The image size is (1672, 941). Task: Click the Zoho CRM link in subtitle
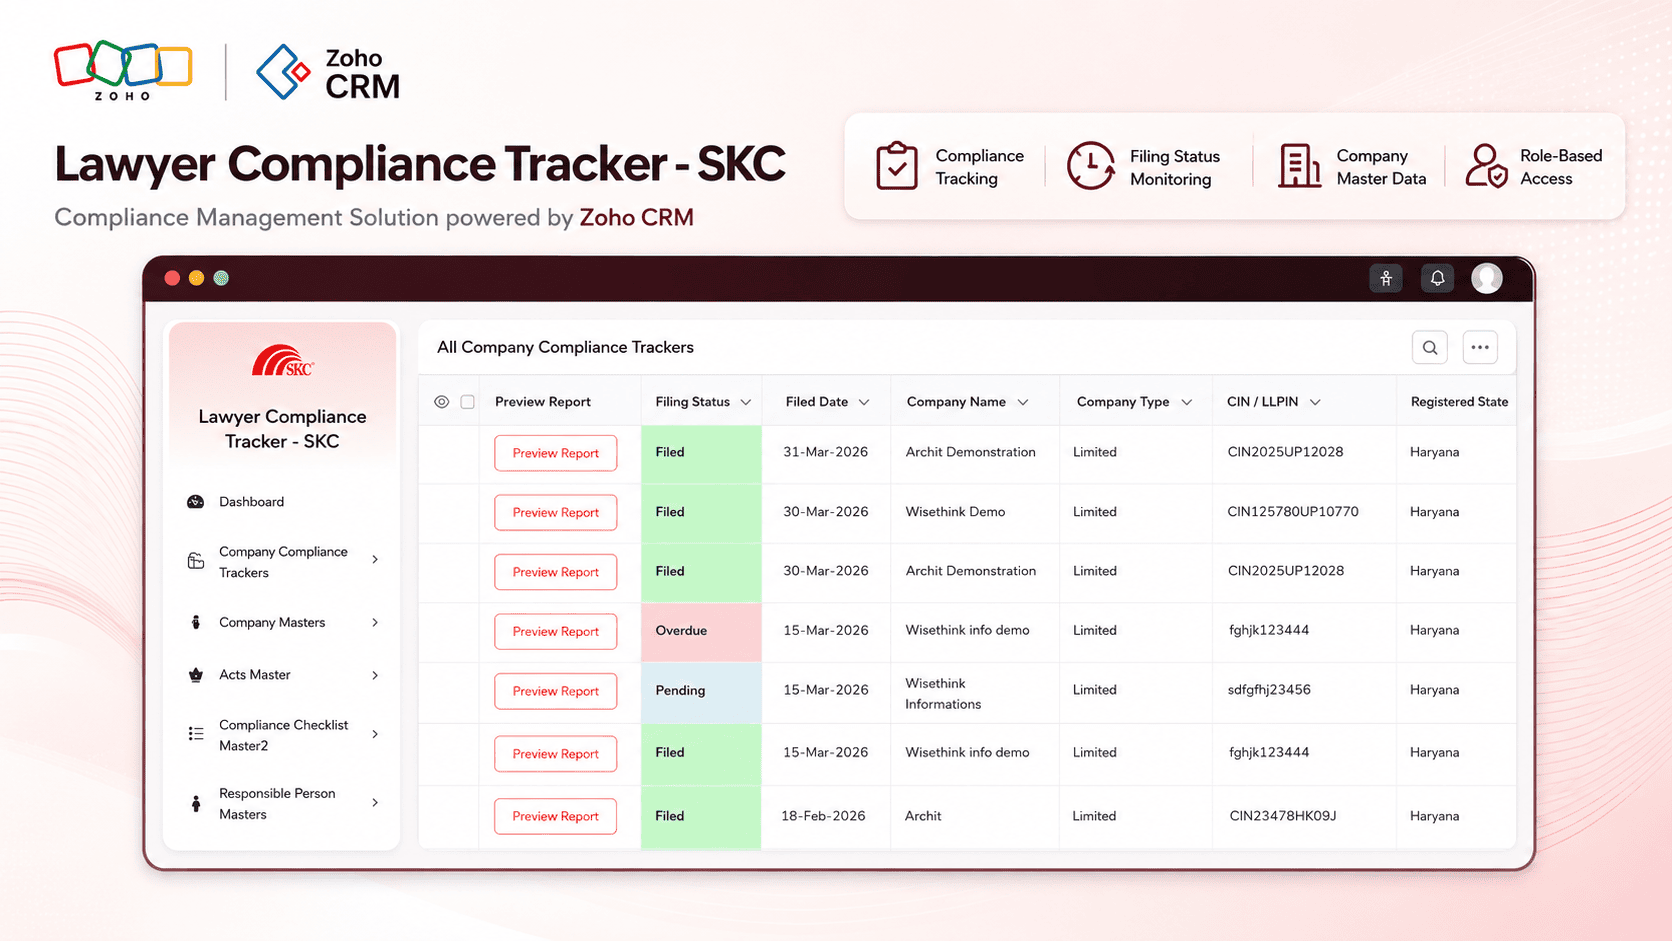click(x=636, y=217)
